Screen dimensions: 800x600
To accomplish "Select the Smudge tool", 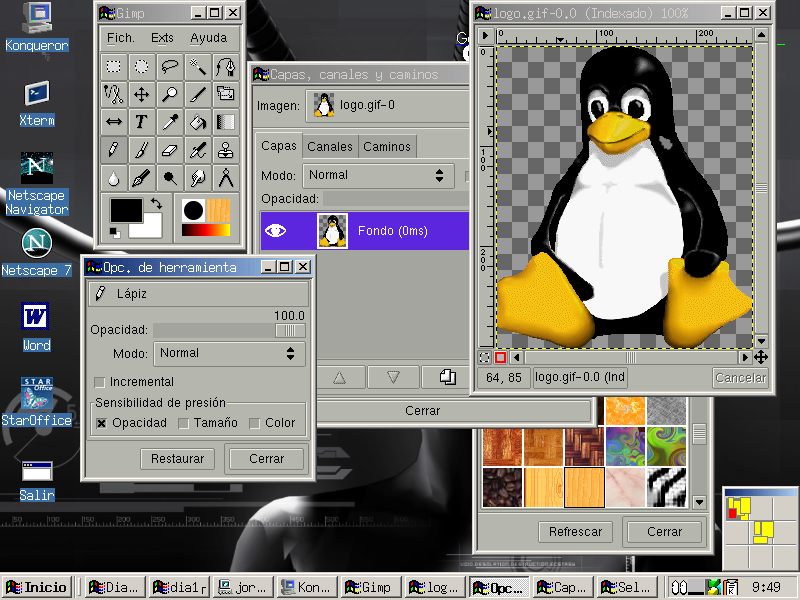I will (x=197, y=178).
